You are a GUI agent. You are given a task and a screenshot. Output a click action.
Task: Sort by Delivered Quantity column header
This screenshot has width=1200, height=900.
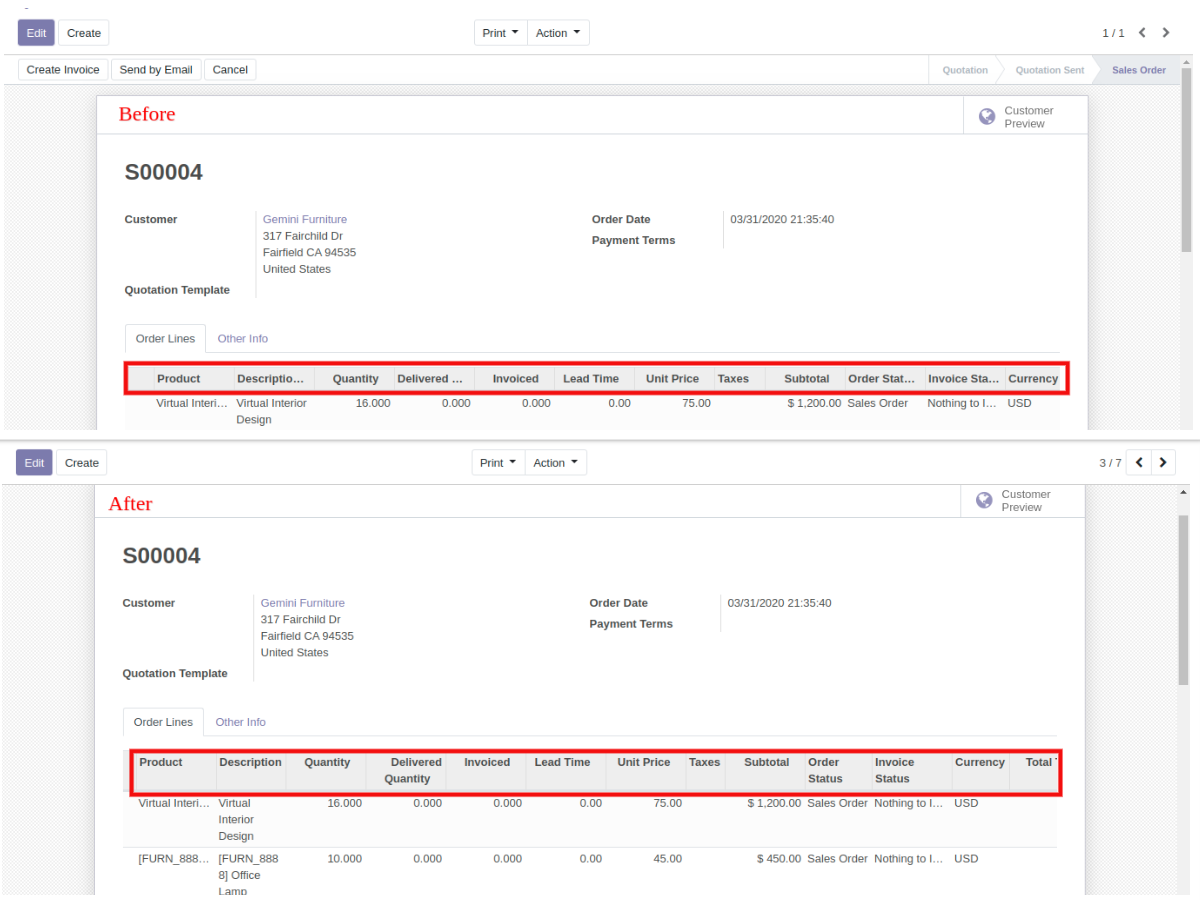click(407, 770)
